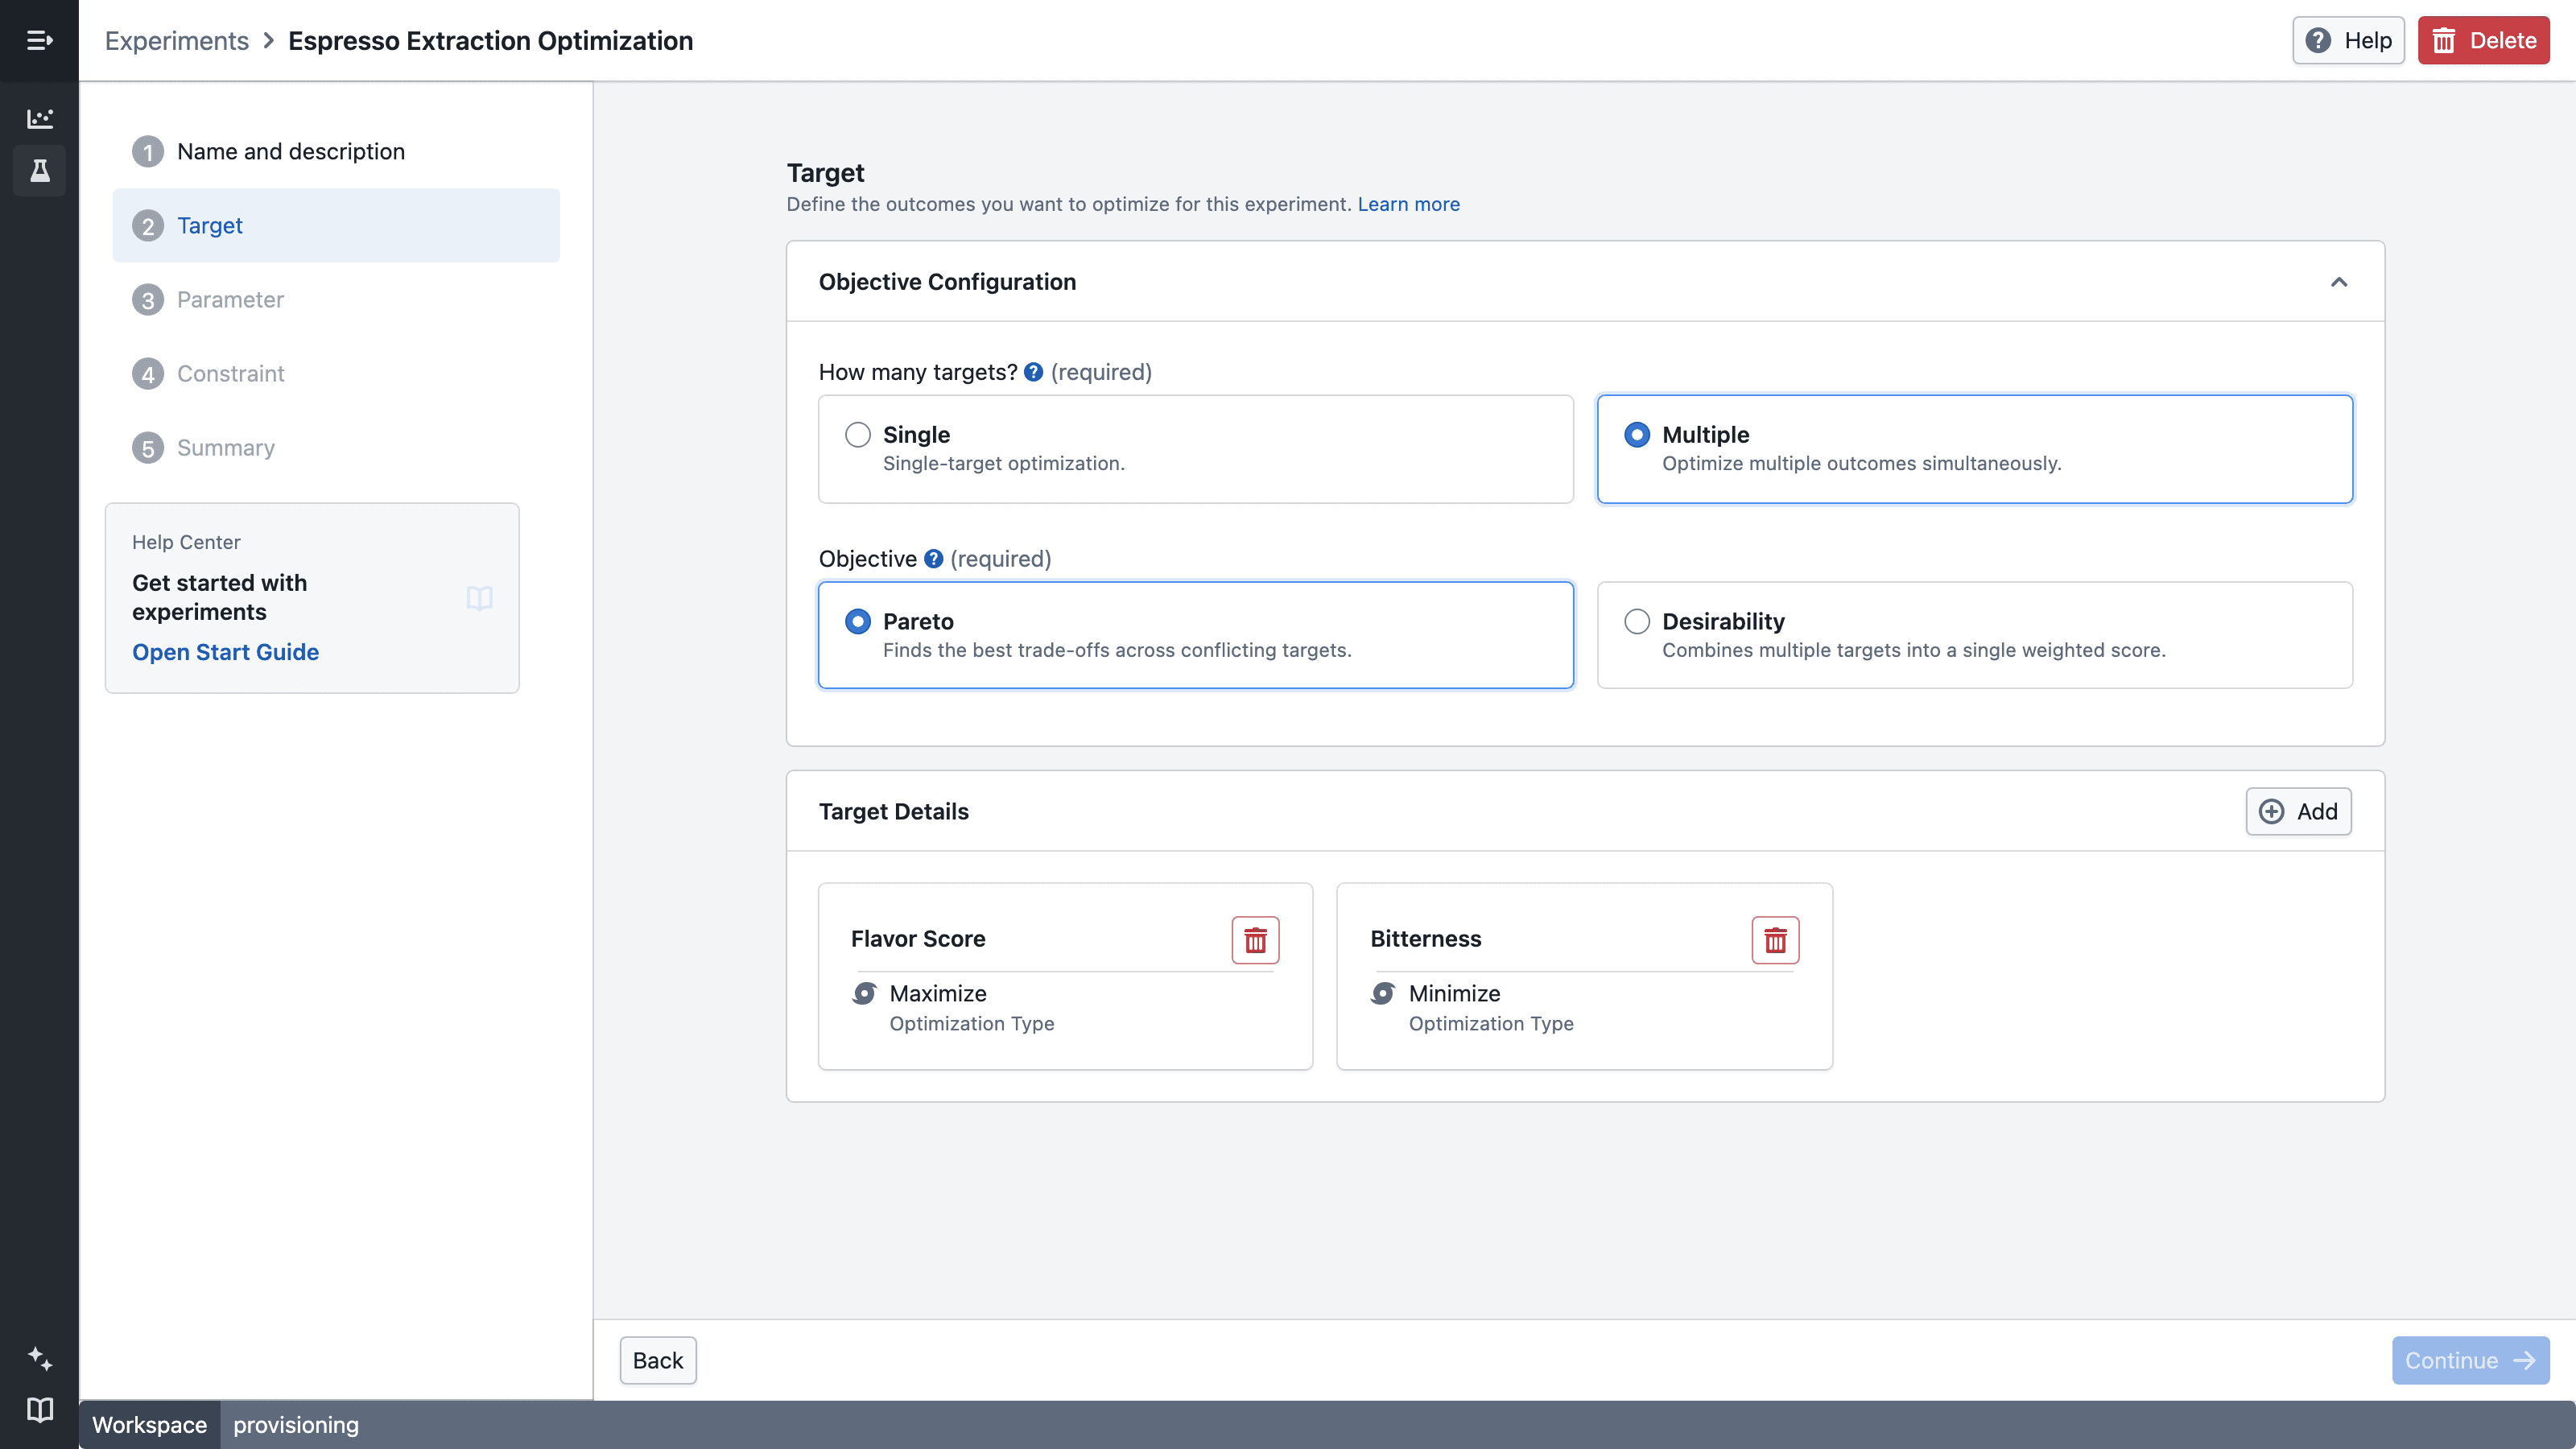Delete the Bitterness target
The height and width of the screenshot is (1449, 2576).
(1775, 940)
